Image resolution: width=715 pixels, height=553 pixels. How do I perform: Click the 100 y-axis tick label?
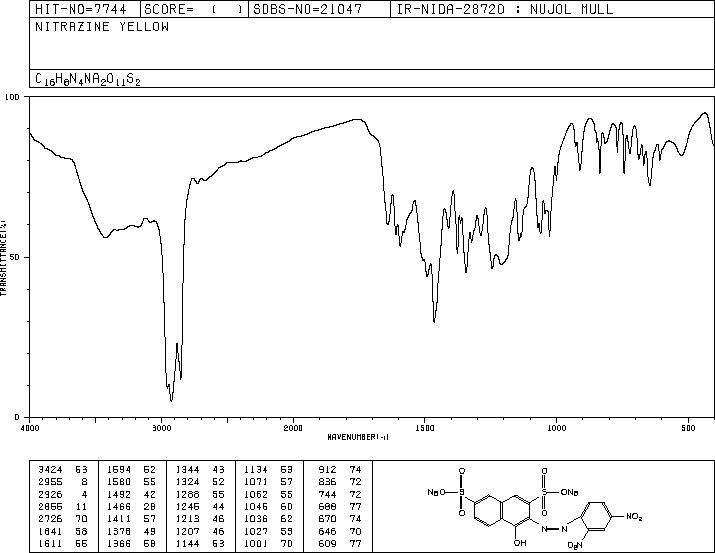[x=12, y=97]
